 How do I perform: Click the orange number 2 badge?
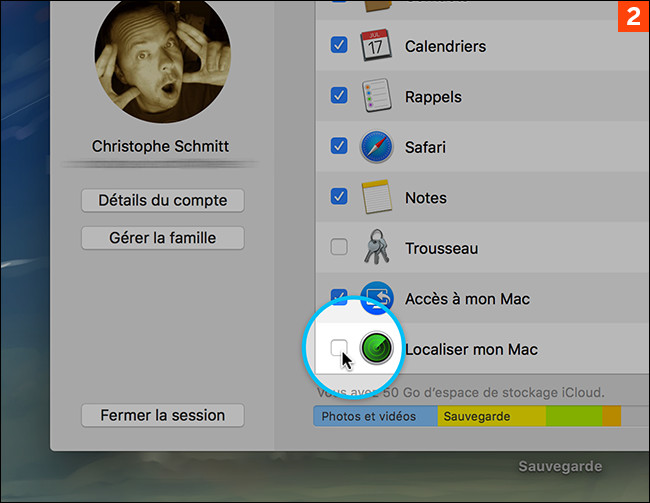(x=632, y=18)
